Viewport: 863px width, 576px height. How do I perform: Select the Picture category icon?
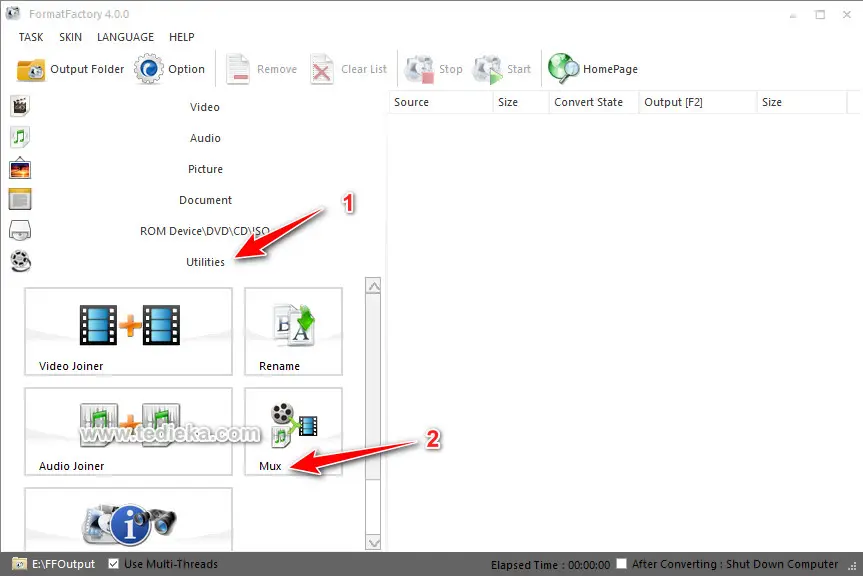(x=20, y=168)
